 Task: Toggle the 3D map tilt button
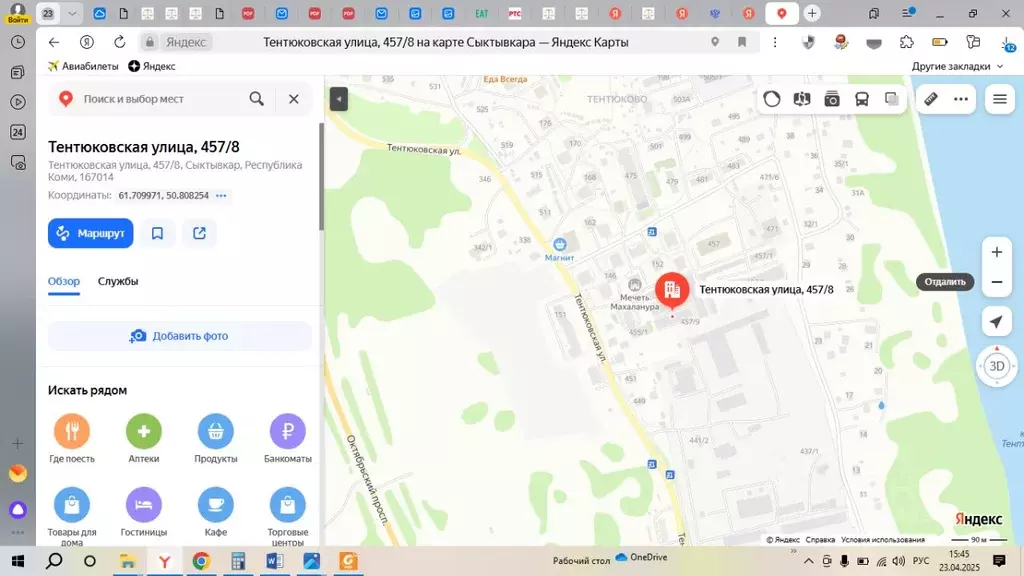pyautogui.click(x=997, y=366)
